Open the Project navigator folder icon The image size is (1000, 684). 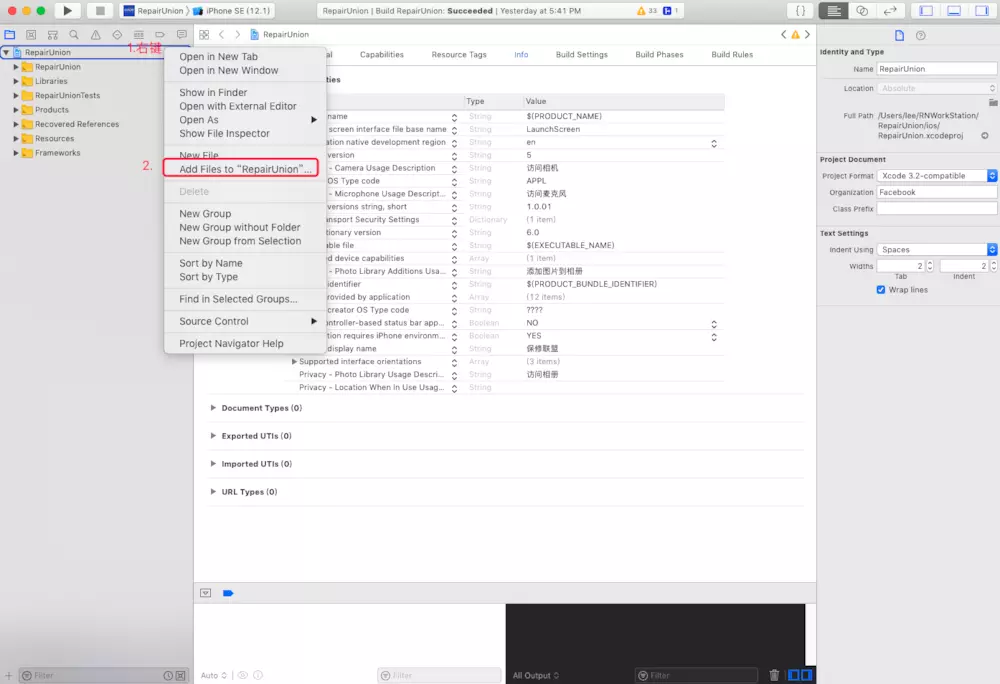(x=10, y=34)
